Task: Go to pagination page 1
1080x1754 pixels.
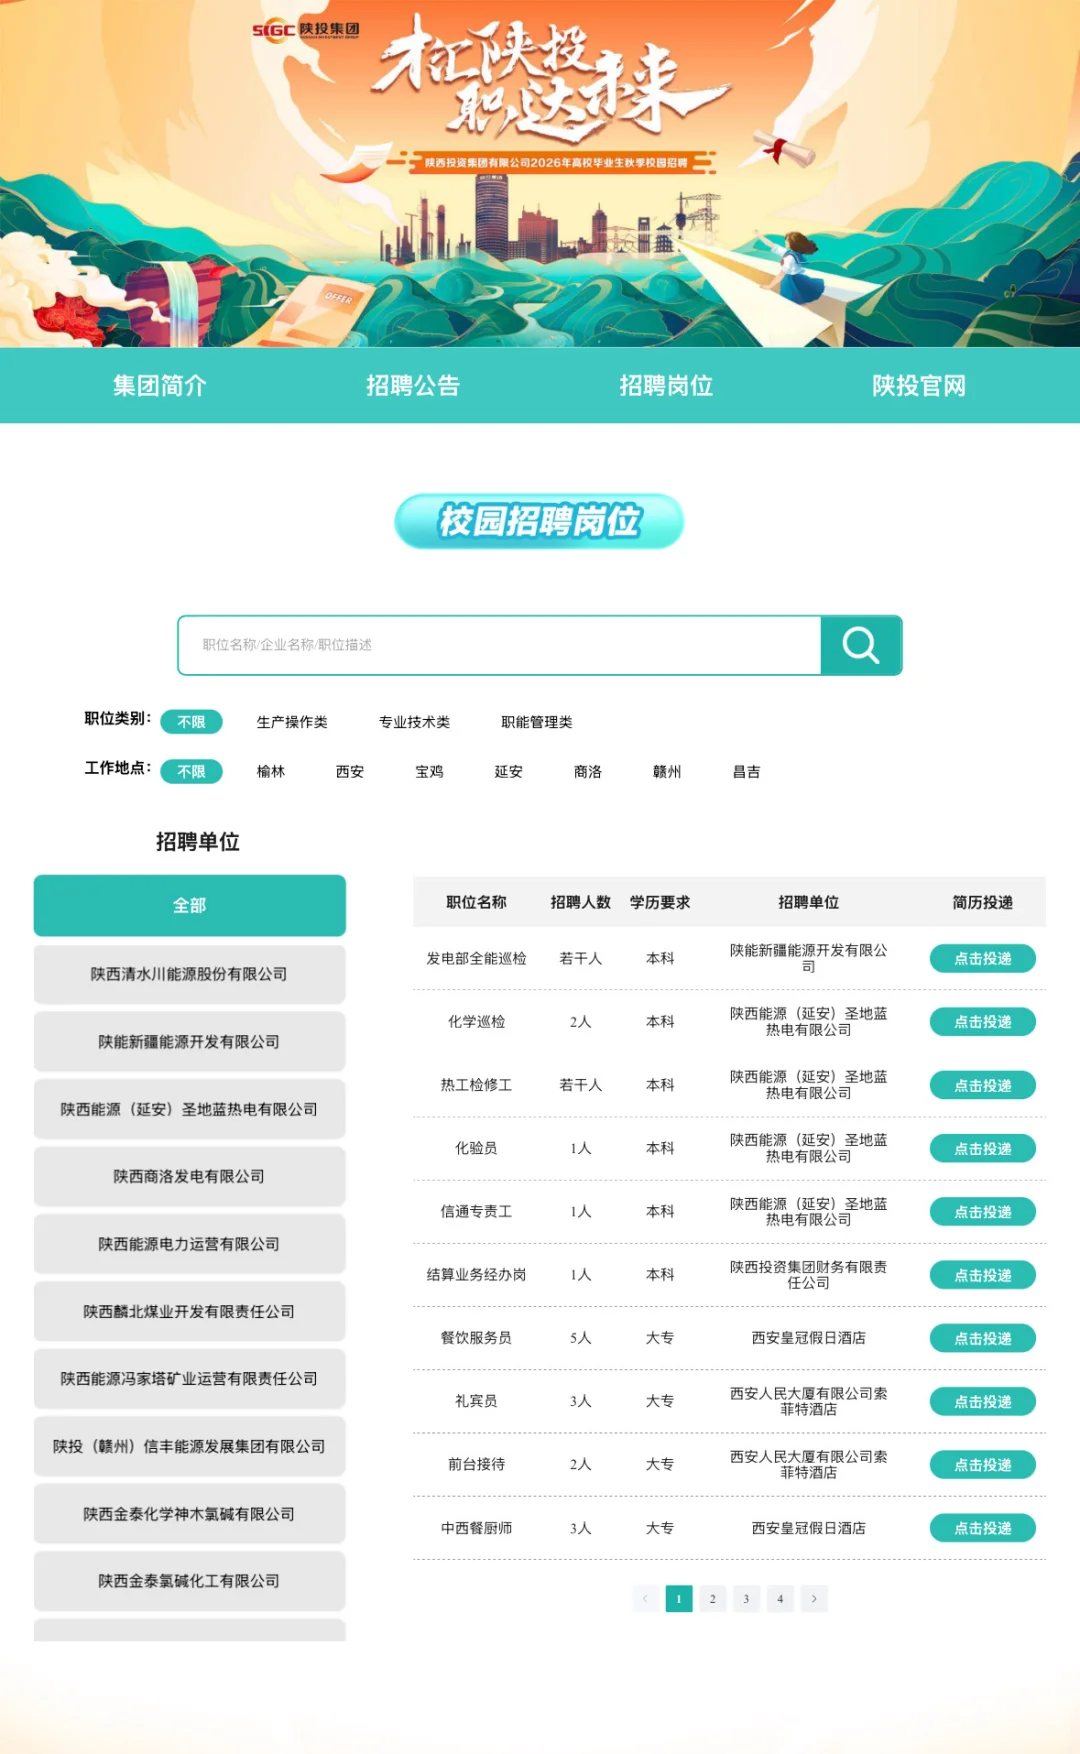Action: [x=679, y=1598]
